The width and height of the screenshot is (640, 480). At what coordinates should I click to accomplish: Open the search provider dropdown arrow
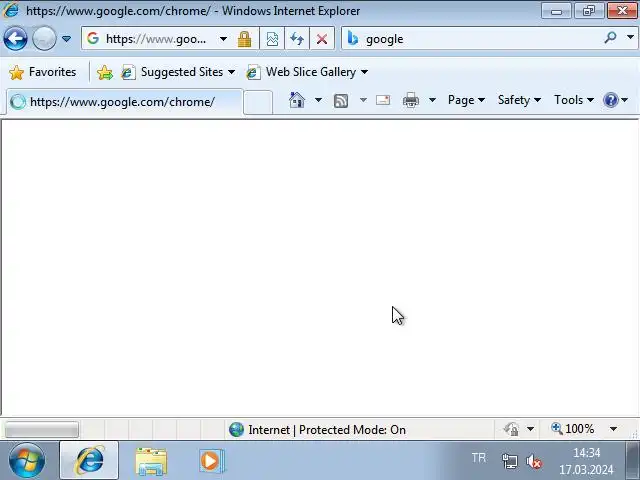tap(630, 38)
